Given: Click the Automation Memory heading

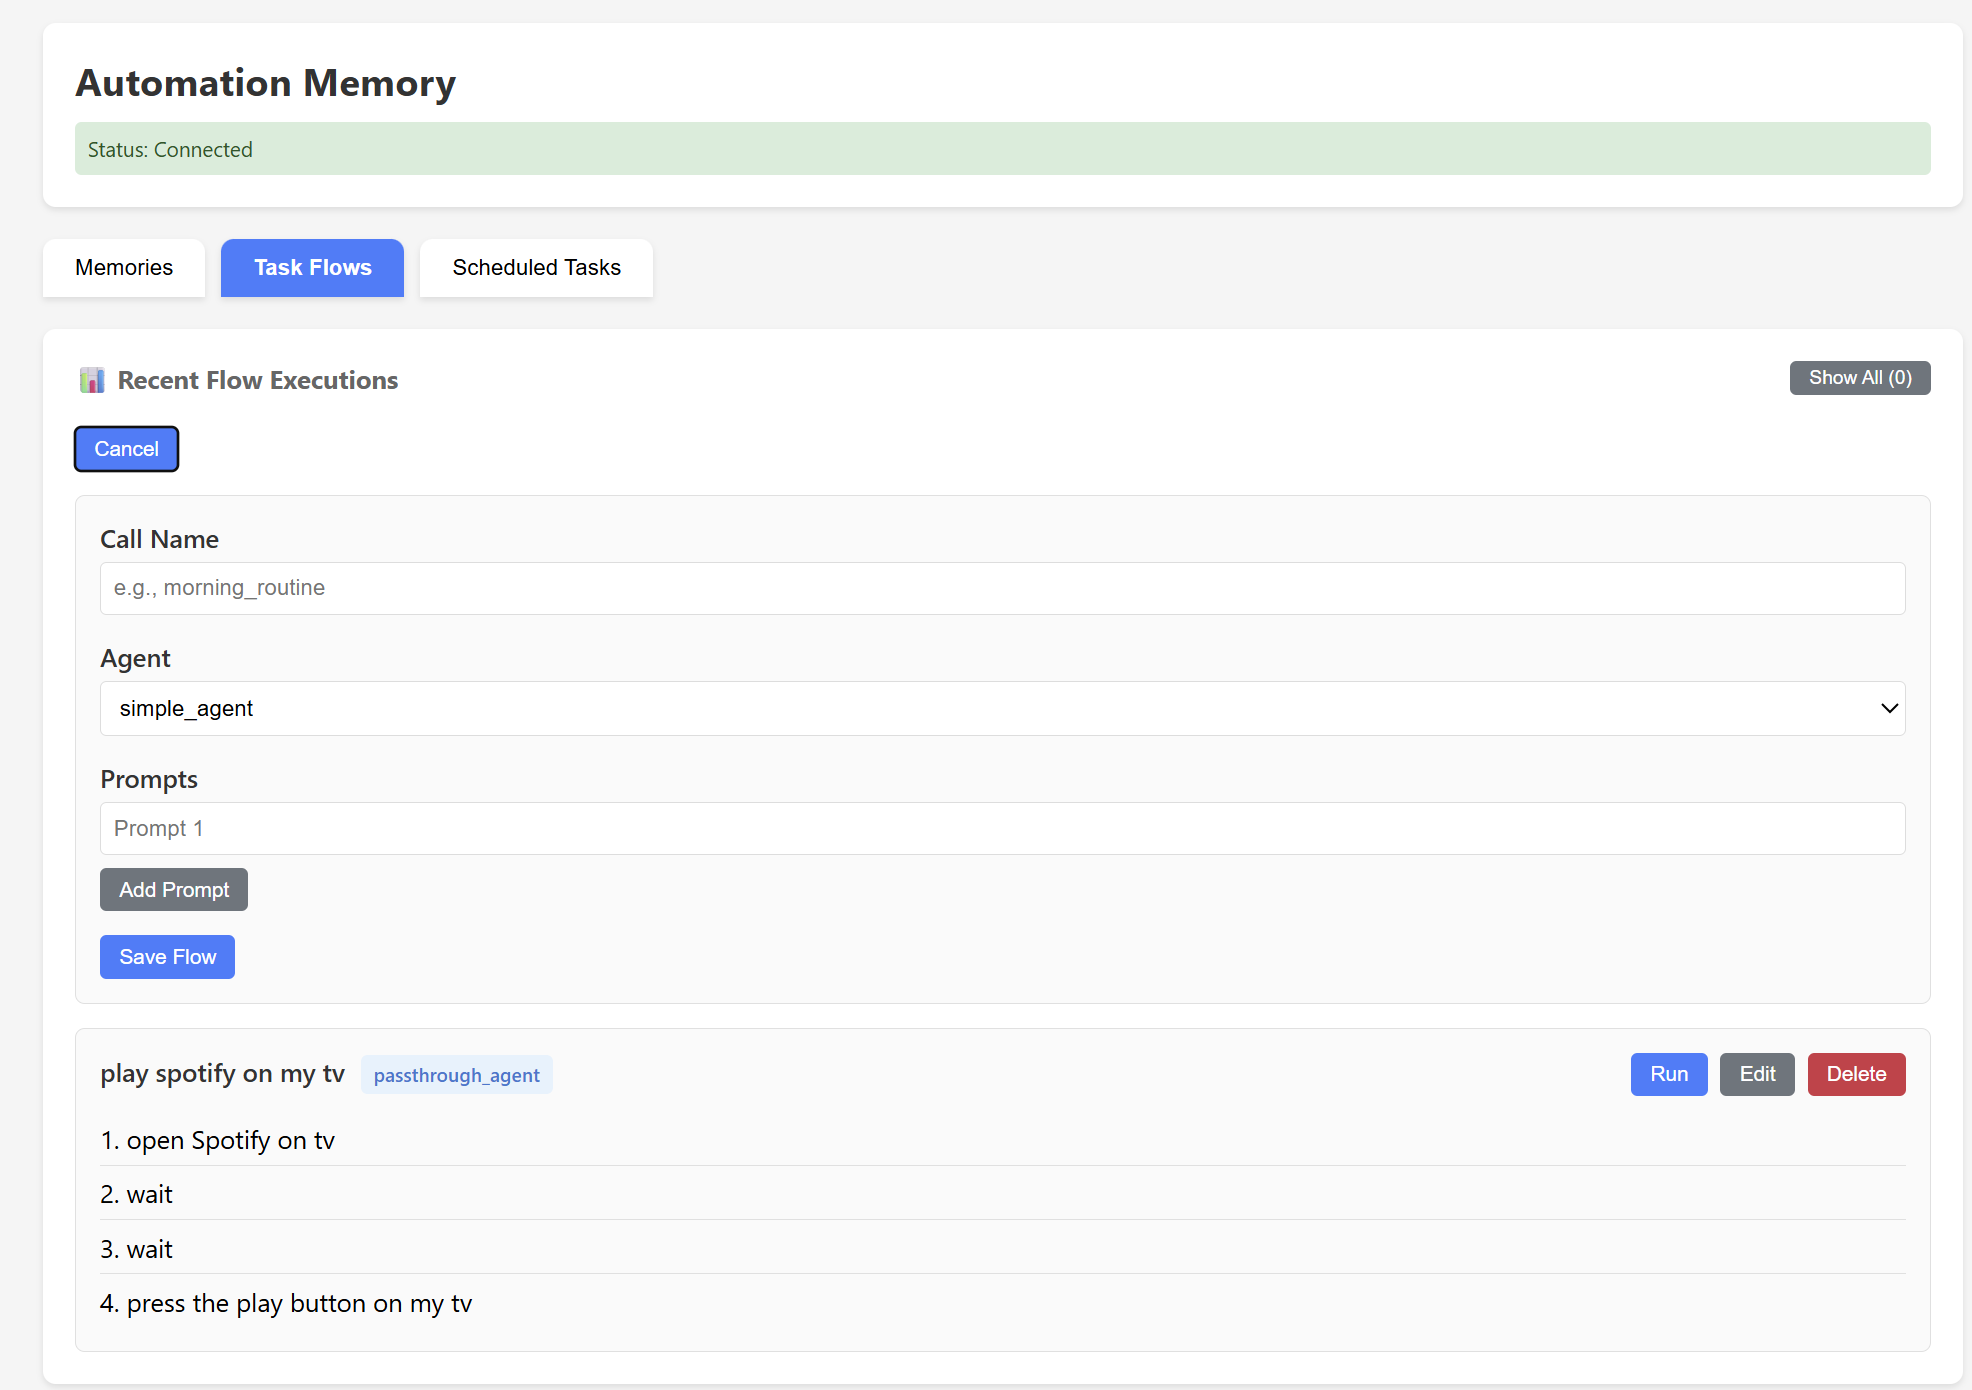Looking at the screenshot, I should point(266,83).
